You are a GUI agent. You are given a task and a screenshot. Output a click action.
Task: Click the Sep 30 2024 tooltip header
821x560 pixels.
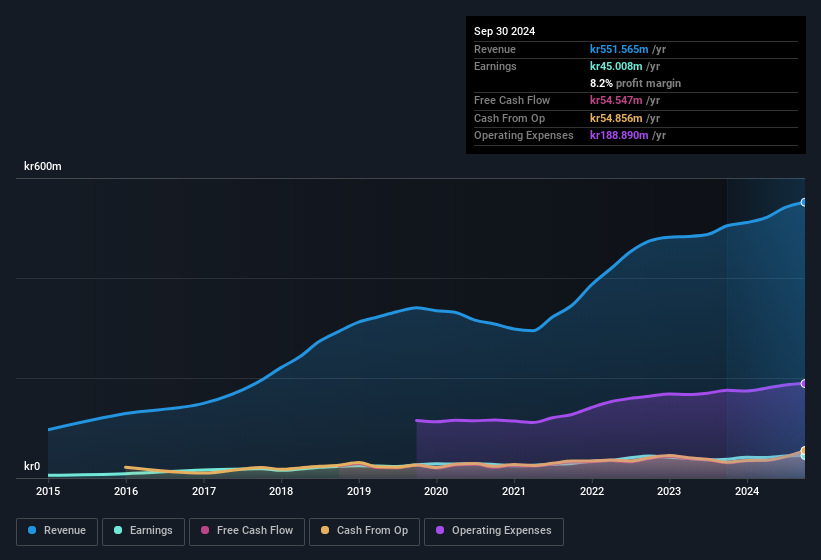(504, 31)
